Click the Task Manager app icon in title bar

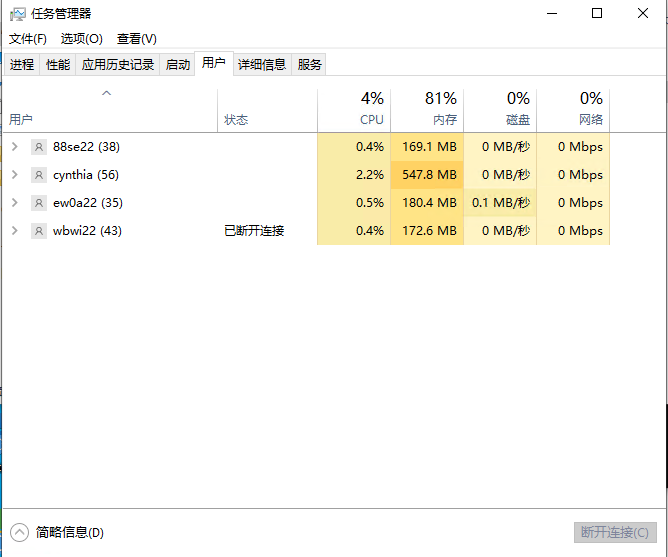(18, 14)
